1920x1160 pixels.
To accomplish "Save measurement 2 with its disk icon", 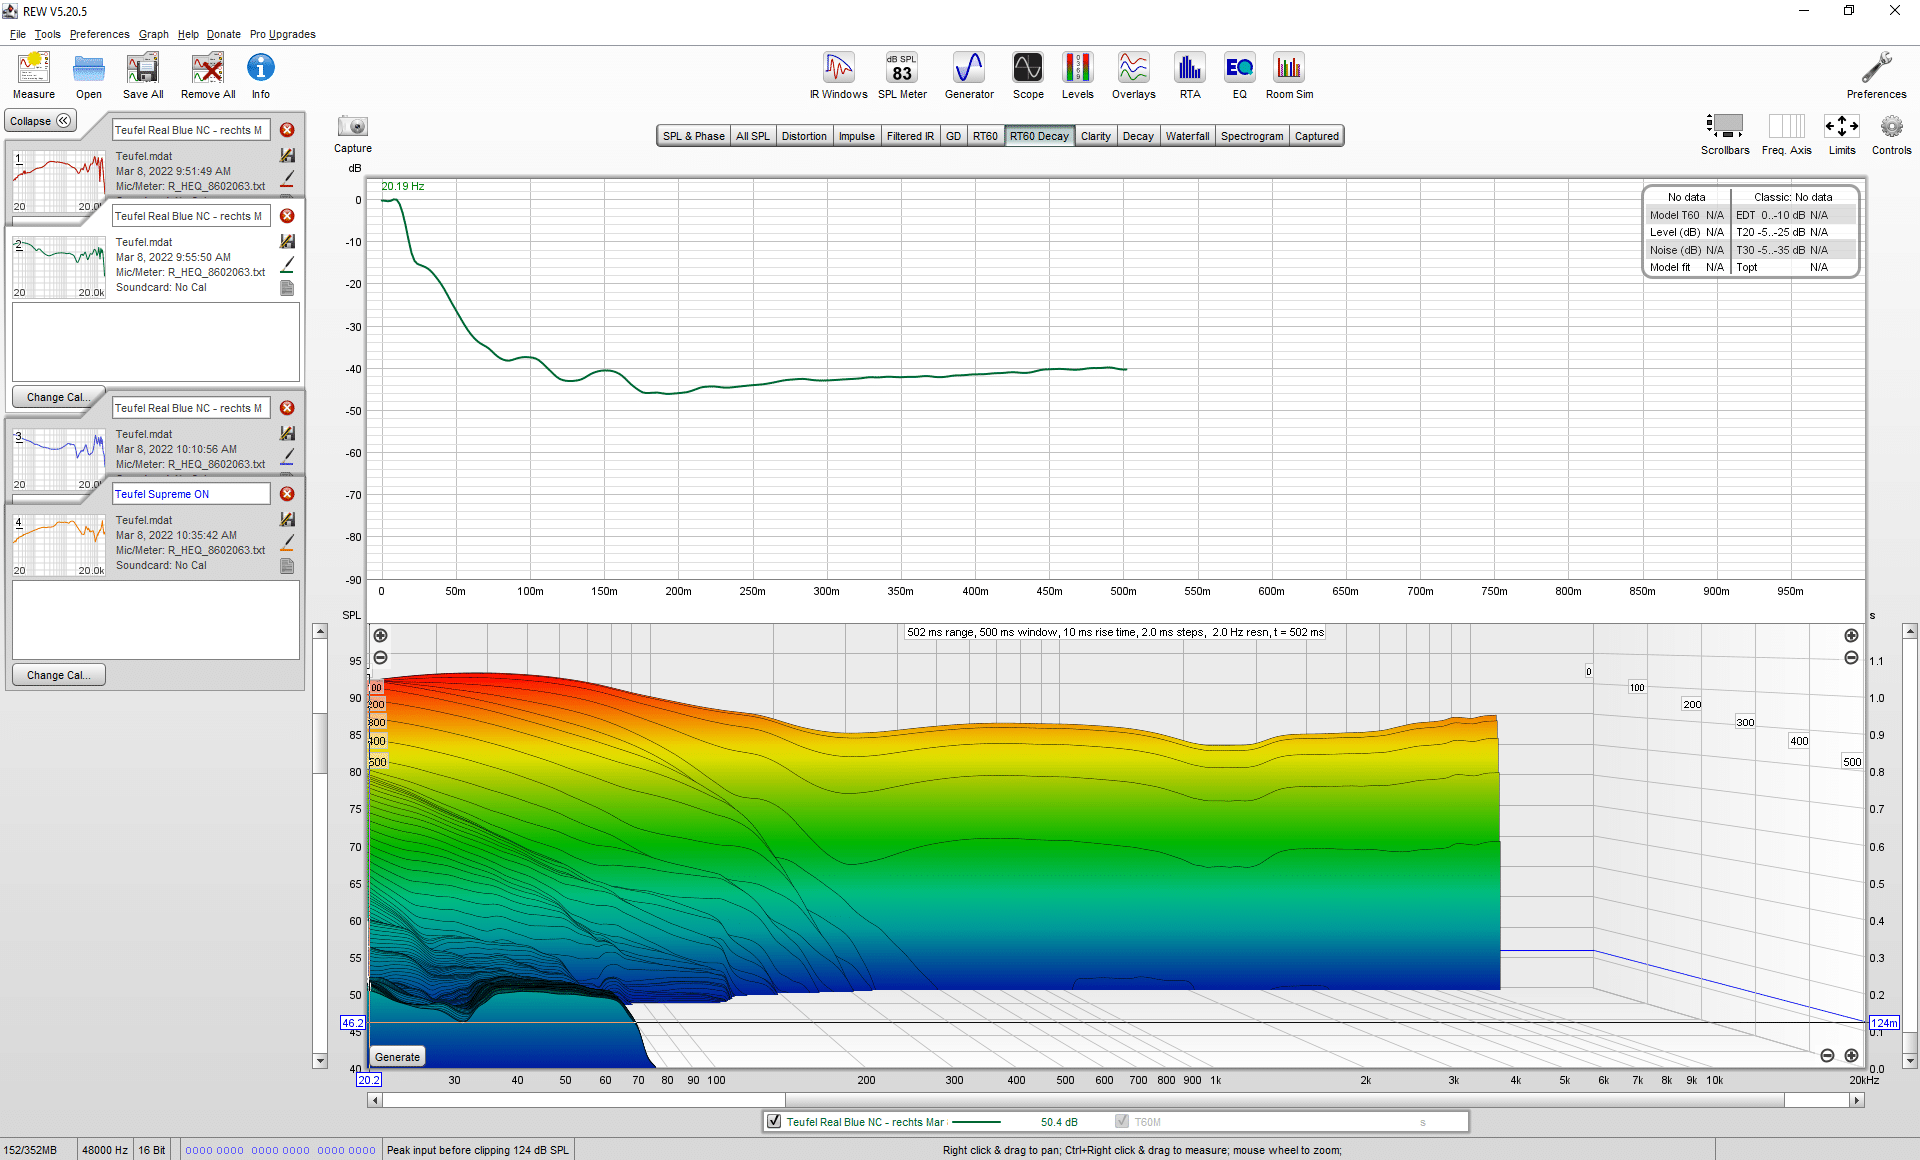I will tap(287, 241).
